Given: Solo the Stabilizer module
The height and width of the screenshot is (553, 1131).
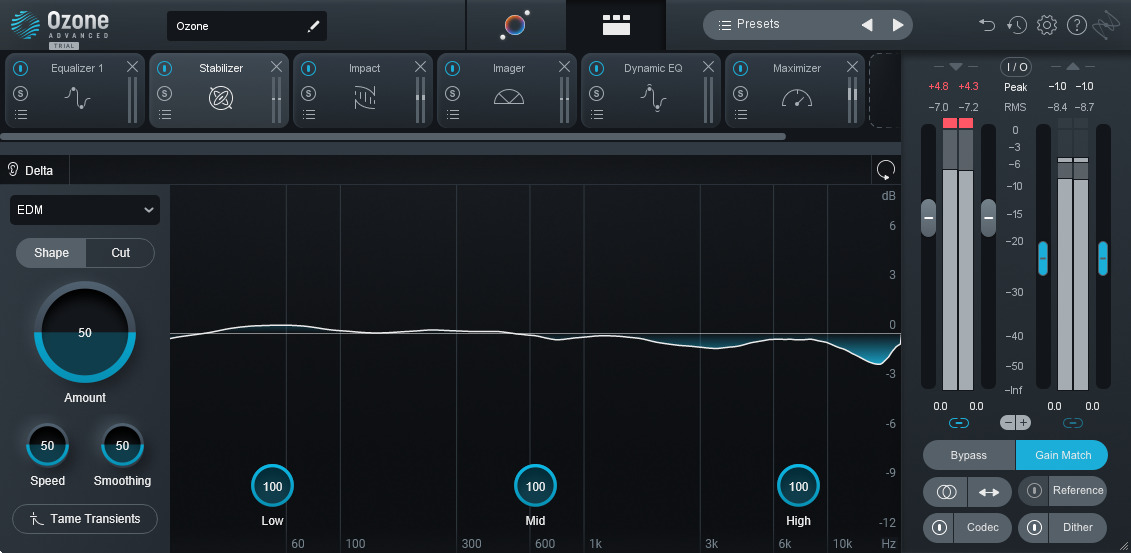Looking at the screenshot, I should [x=165, y=93].
